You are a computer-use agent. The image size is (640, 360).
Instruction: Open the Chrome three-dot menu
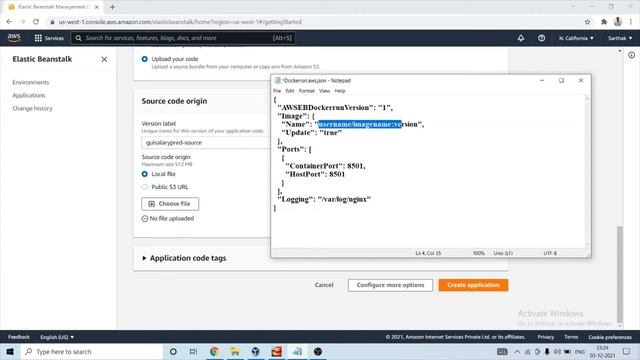pyautogui.click(x=631, y=22)
